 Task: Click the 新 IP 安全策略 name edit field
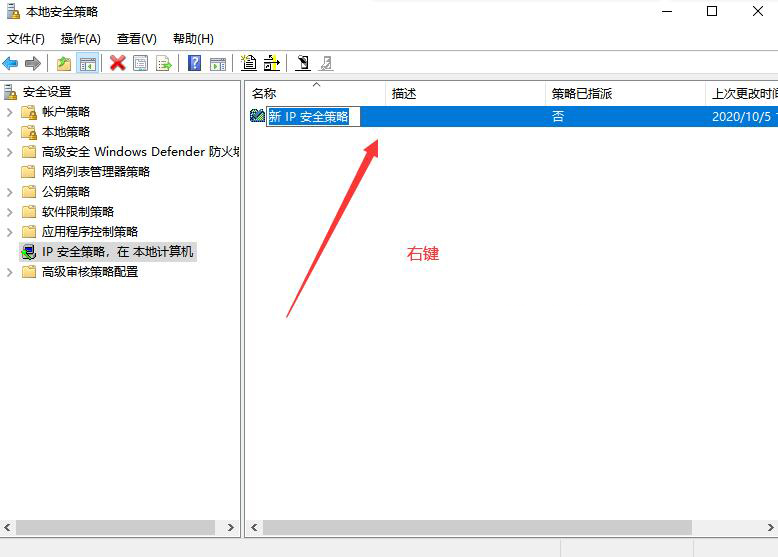(x=313, y=117)
